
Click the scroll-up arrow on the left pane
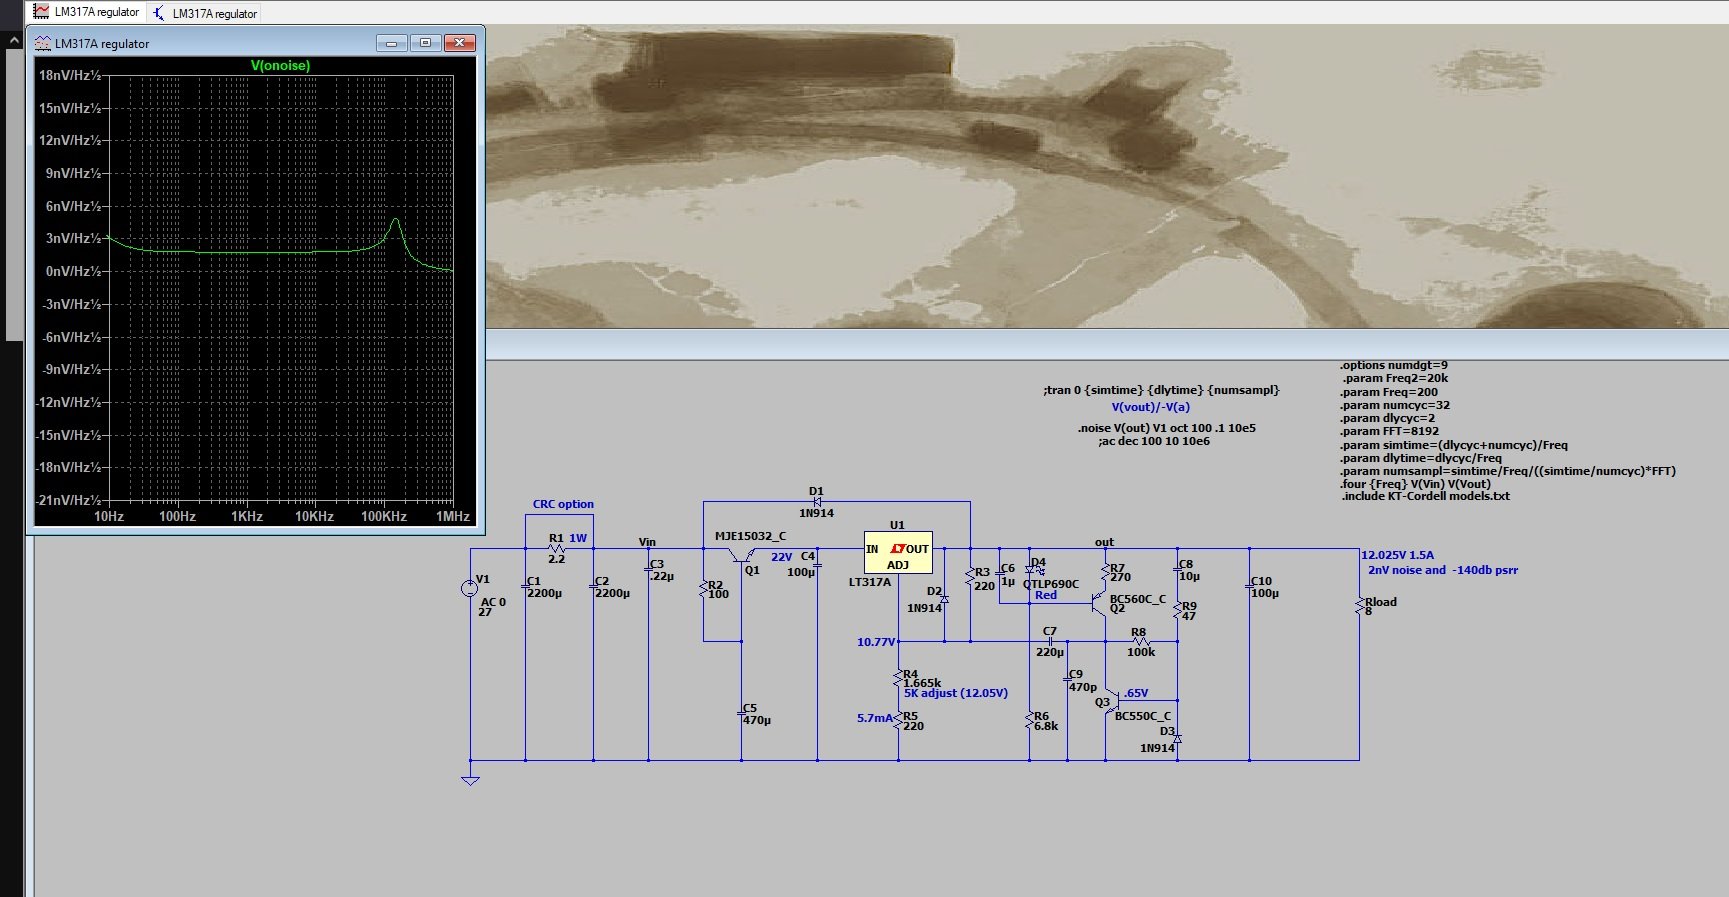(14, 41)
